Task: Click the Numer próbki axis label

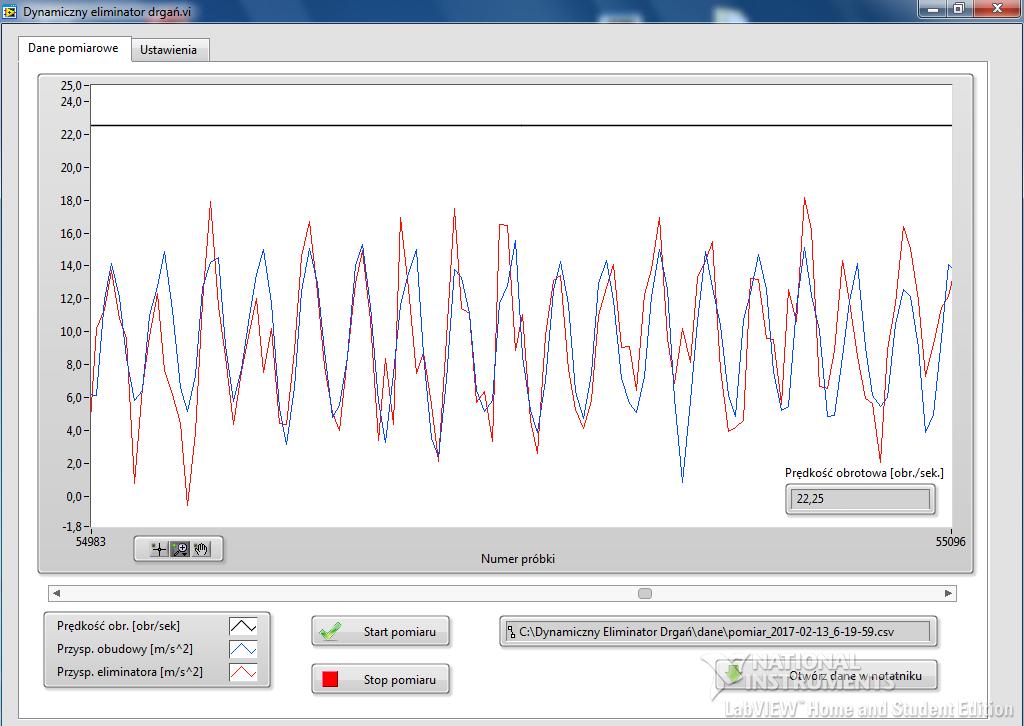Action: point(518,559)
